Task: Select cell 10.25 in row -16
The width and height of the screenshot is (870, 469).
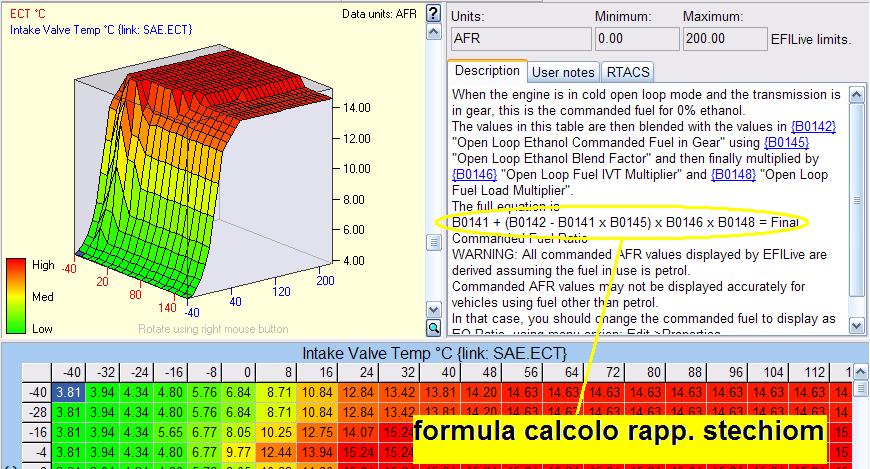Action: pyautogui.click(x=276, y=432)
